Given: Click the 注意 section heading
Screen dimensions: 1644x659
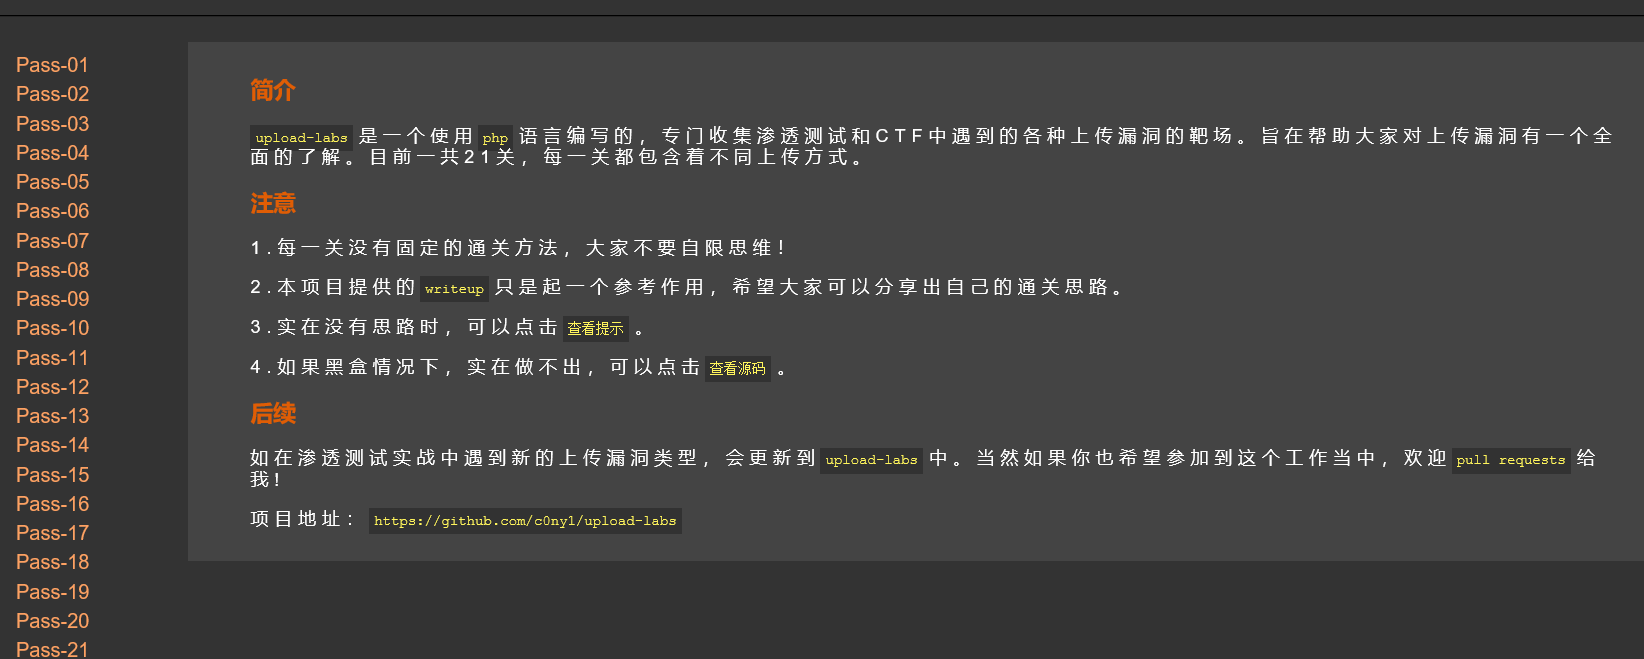Looking at the screenshot, I should coord(273,204).
